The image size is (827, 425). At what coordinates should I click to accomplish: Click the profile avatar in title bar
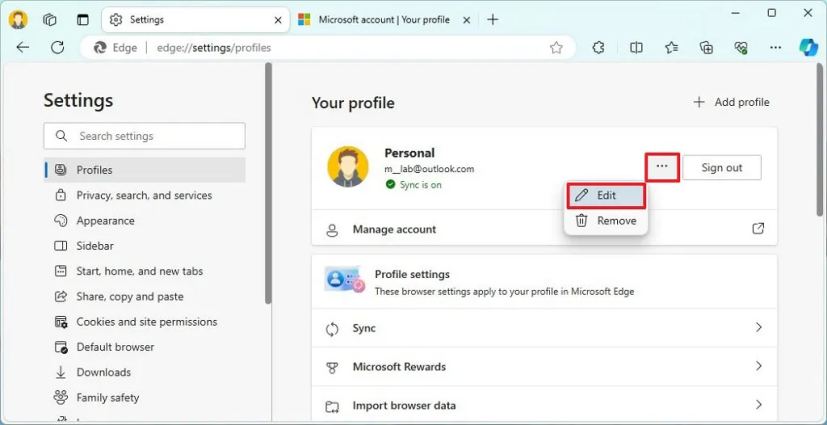click(x=18, y=20)
